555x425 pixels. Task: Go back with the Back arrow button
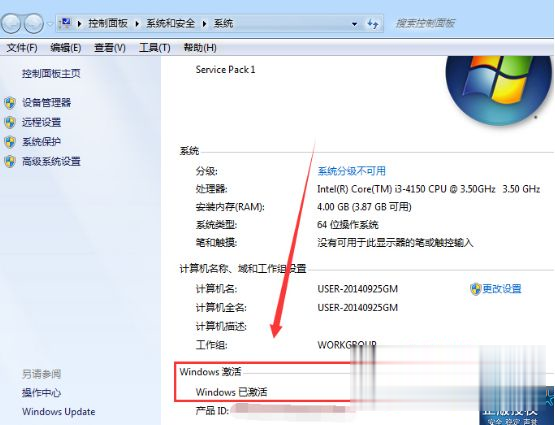[11, 24]
